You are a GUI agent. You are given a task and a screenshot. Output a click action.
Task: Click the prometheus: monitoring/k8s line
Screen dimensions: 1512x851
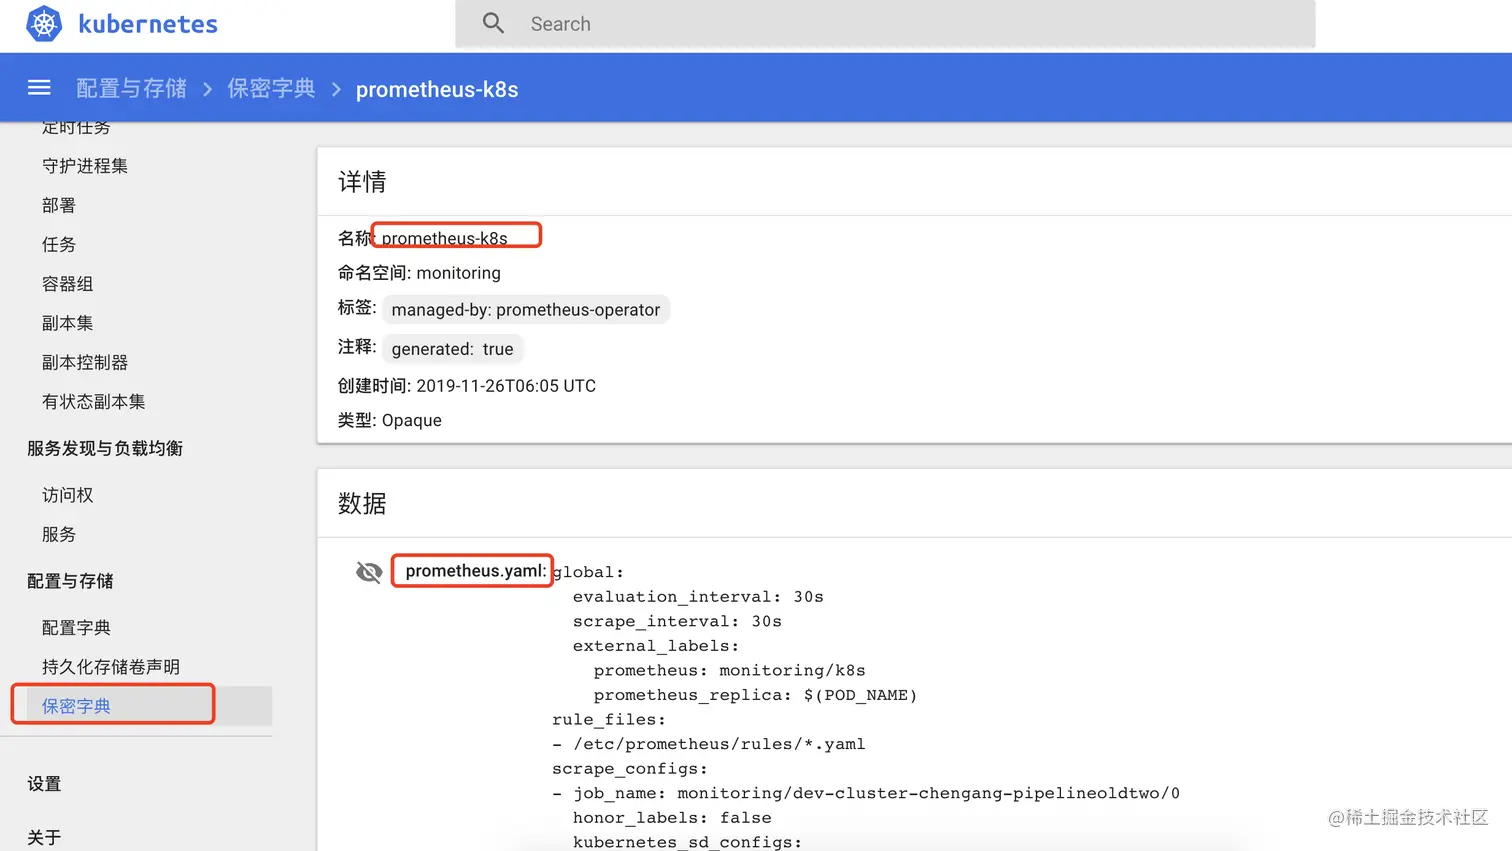tap(729, 670)
